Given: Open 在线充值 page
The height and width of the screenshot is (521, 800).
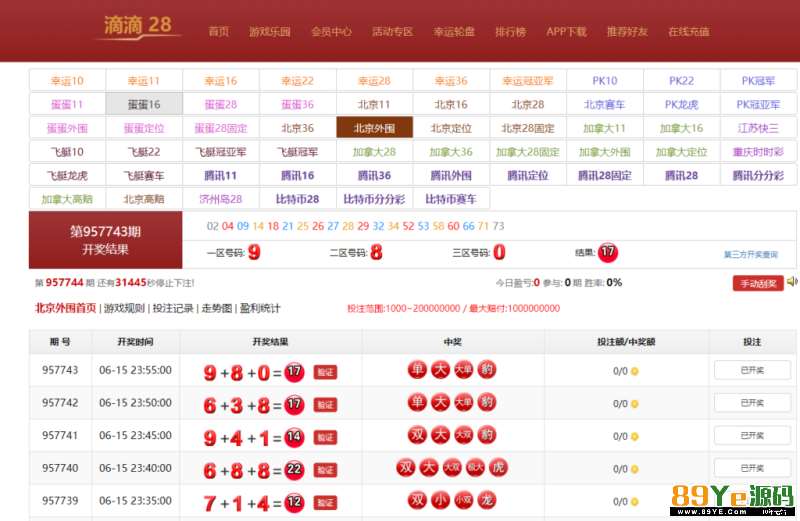Looking at the screenshot, I should point(689,32).
